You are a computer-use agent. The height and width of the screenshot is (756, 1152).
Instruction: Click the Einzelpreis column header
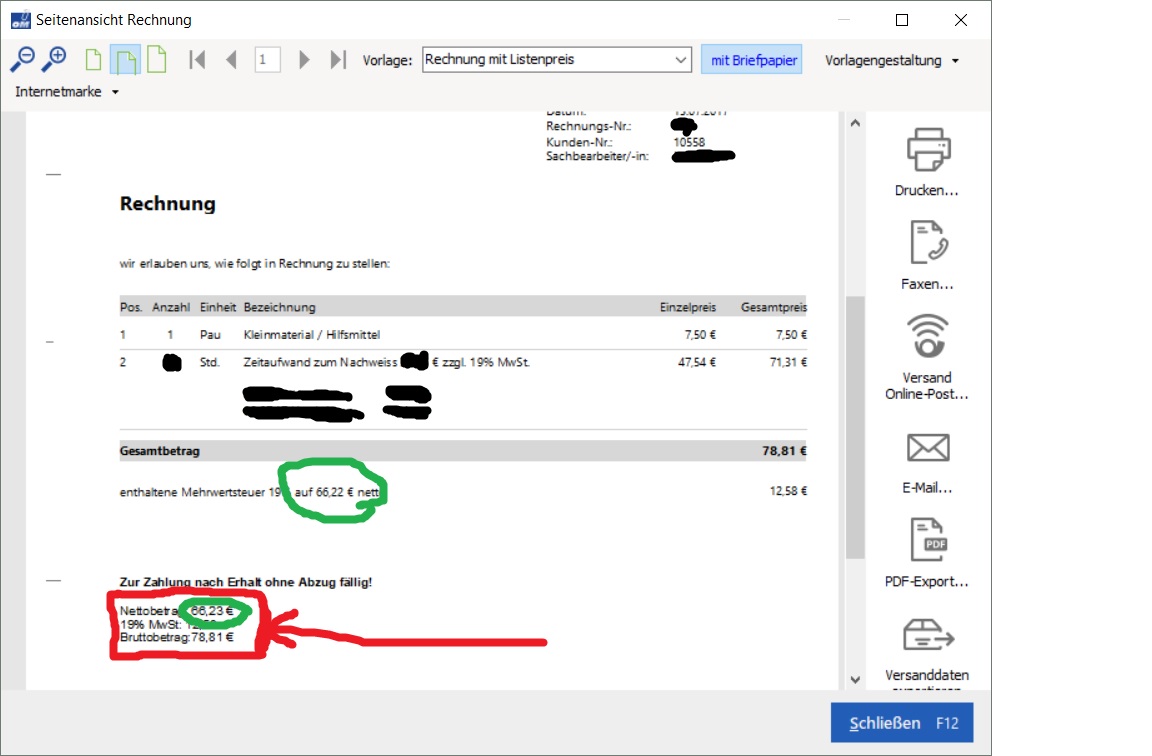click(688, 307)
